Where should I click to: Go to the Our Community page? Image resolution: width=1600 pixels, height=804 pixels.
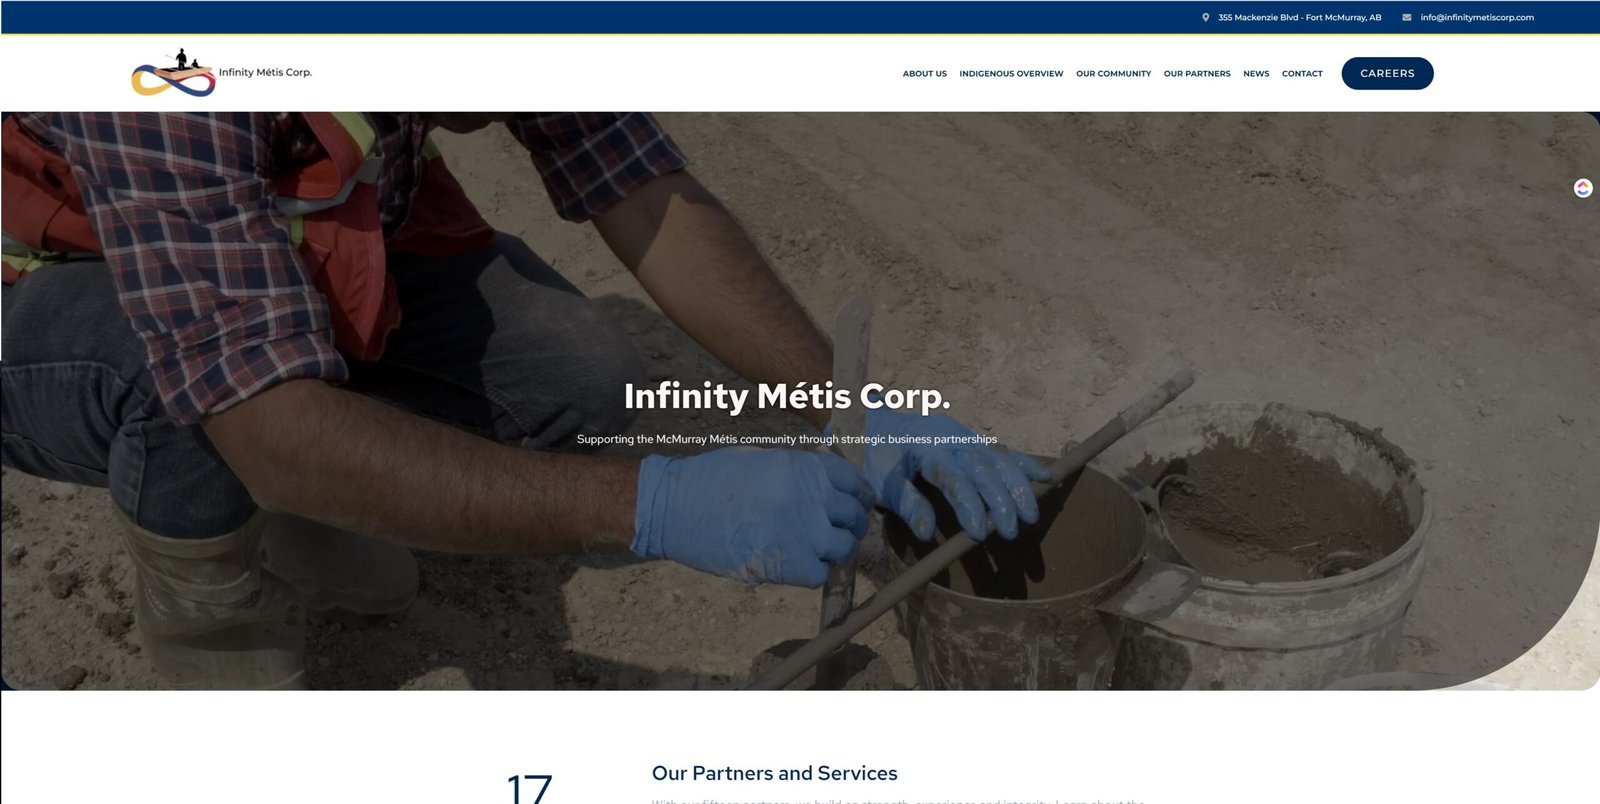1113,74
